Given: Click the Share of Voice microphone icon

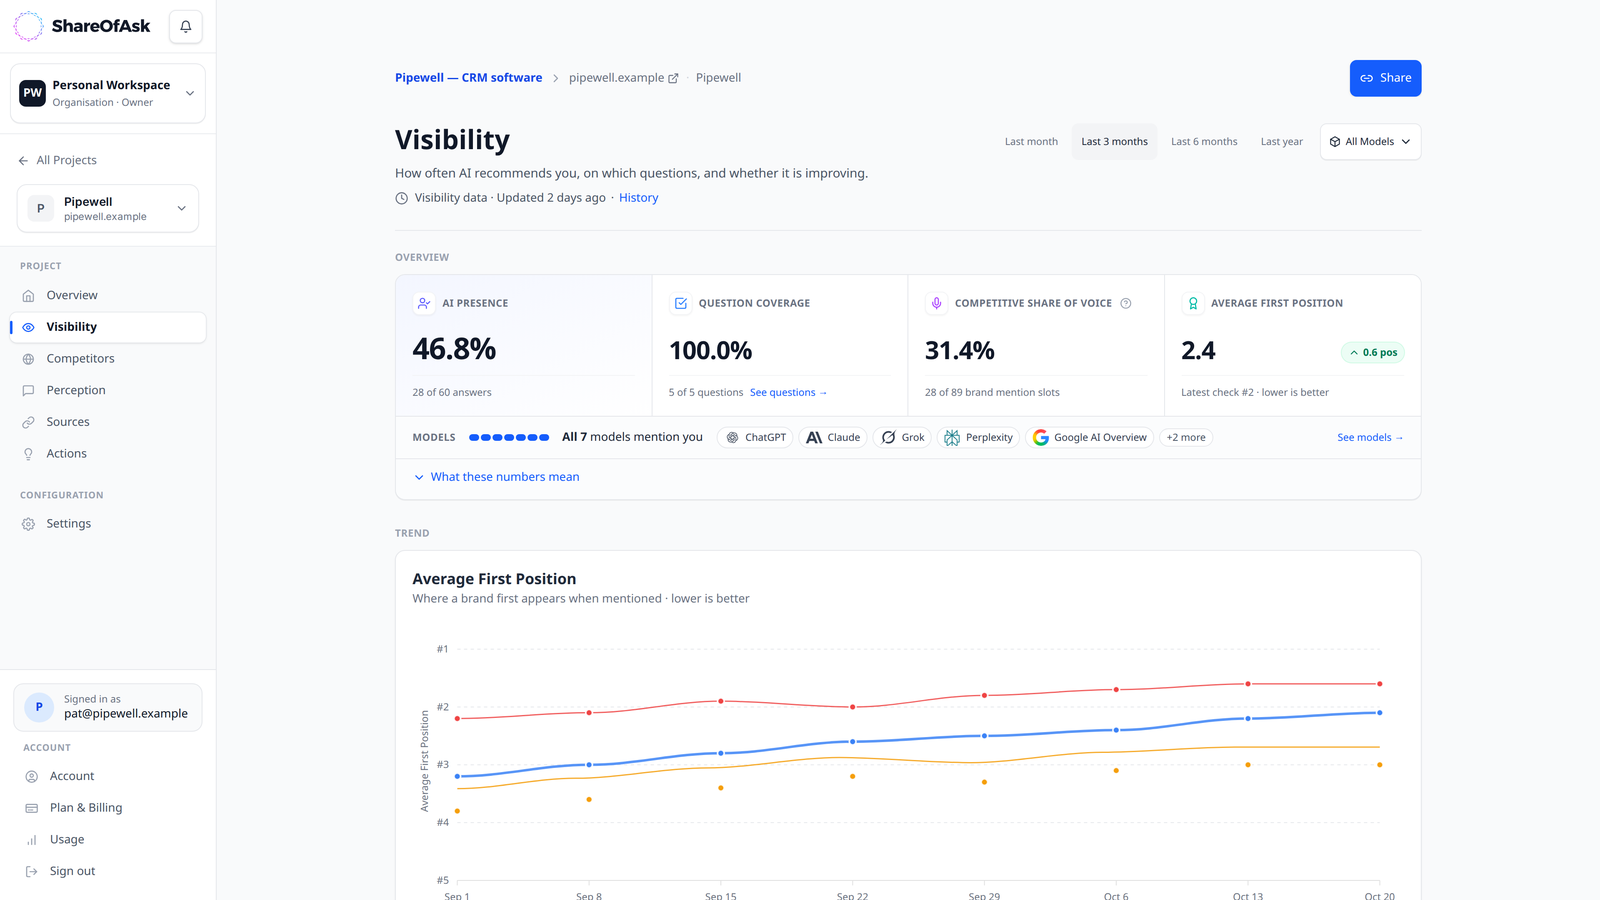Looking at the screenshot, I should pos(937,303).
